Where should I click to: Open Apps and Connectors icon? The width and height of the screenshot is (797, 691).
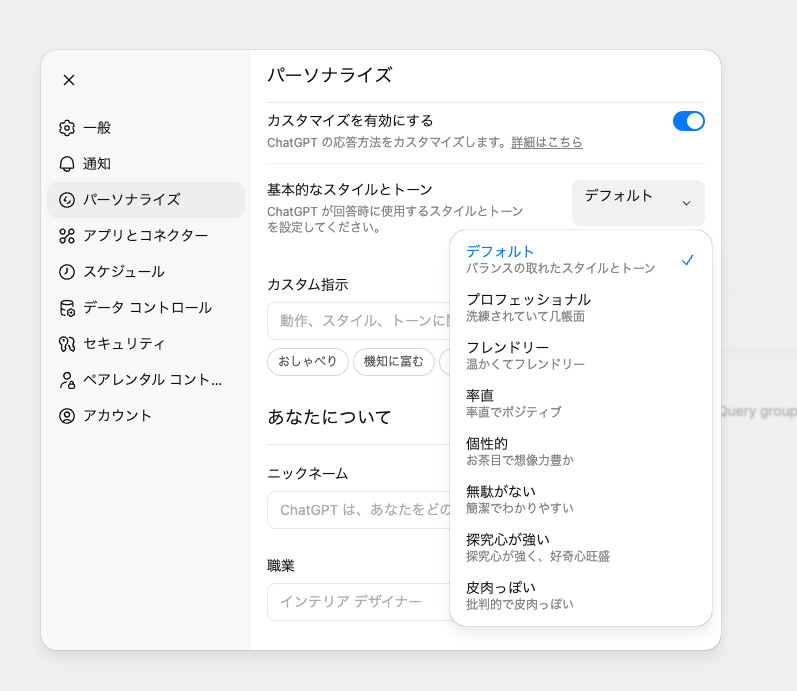(x=67, y=236)
